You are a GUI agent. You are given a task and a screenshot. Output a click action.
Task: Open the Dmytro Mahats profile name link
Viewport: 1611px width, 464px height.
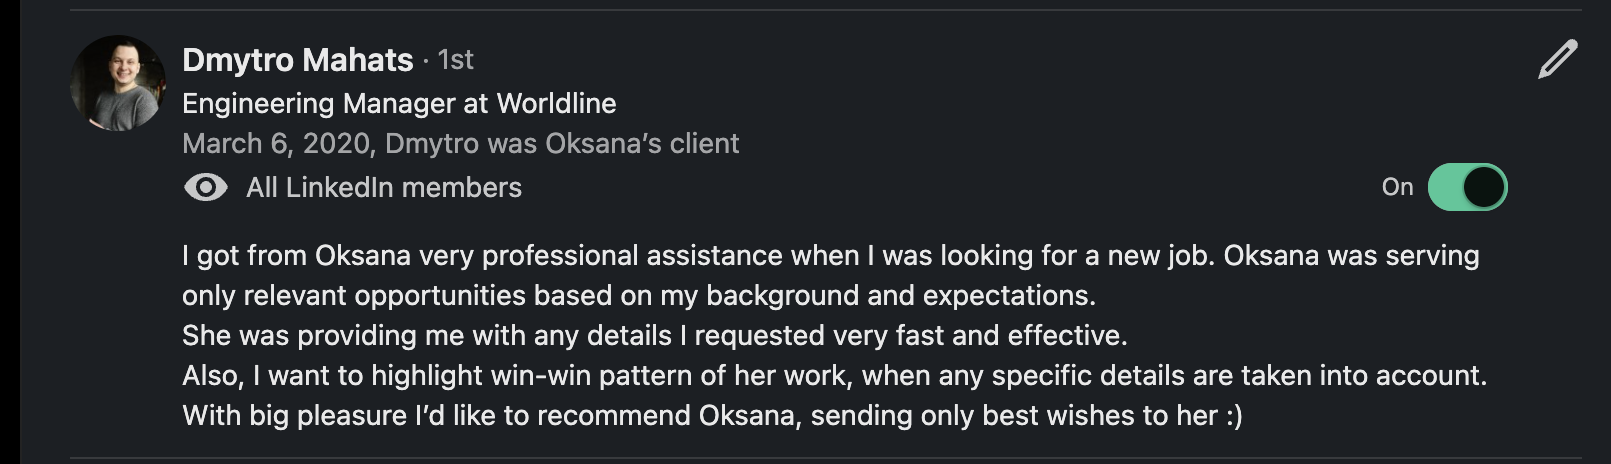pos(297,60)
